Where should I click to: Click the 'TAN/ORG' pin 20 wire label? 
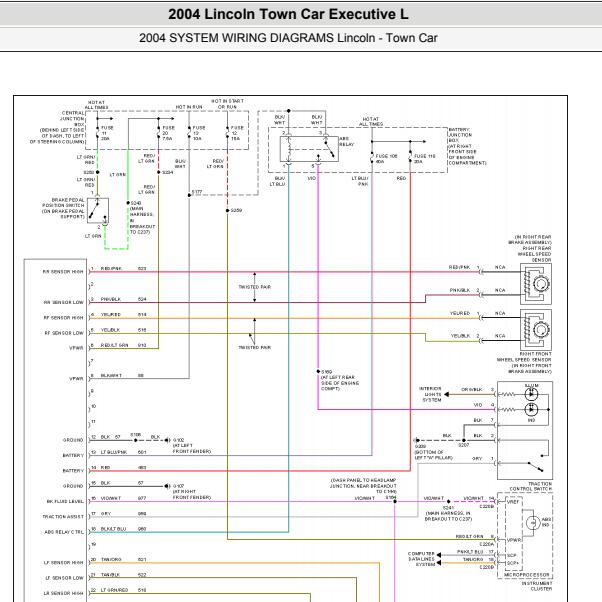[x=111, y=560]
